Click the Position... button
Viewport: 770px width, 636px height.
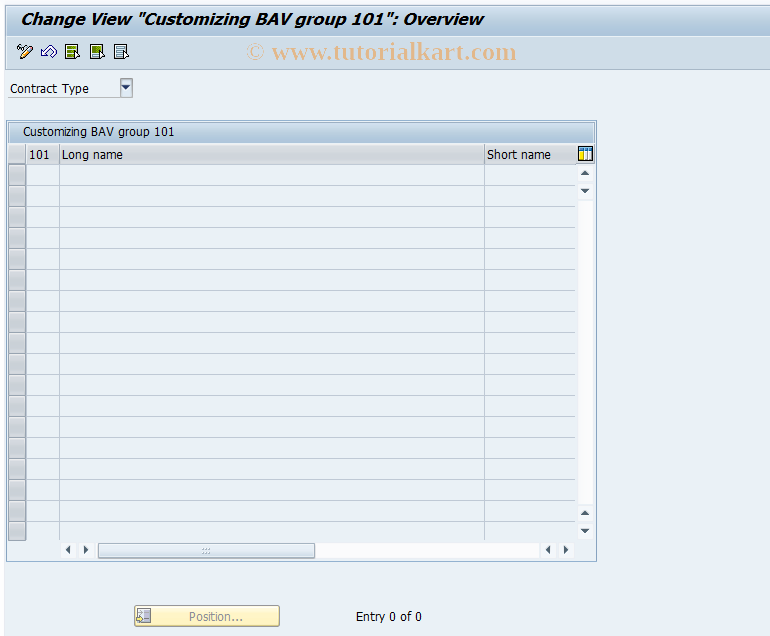[x=207, y=616]
